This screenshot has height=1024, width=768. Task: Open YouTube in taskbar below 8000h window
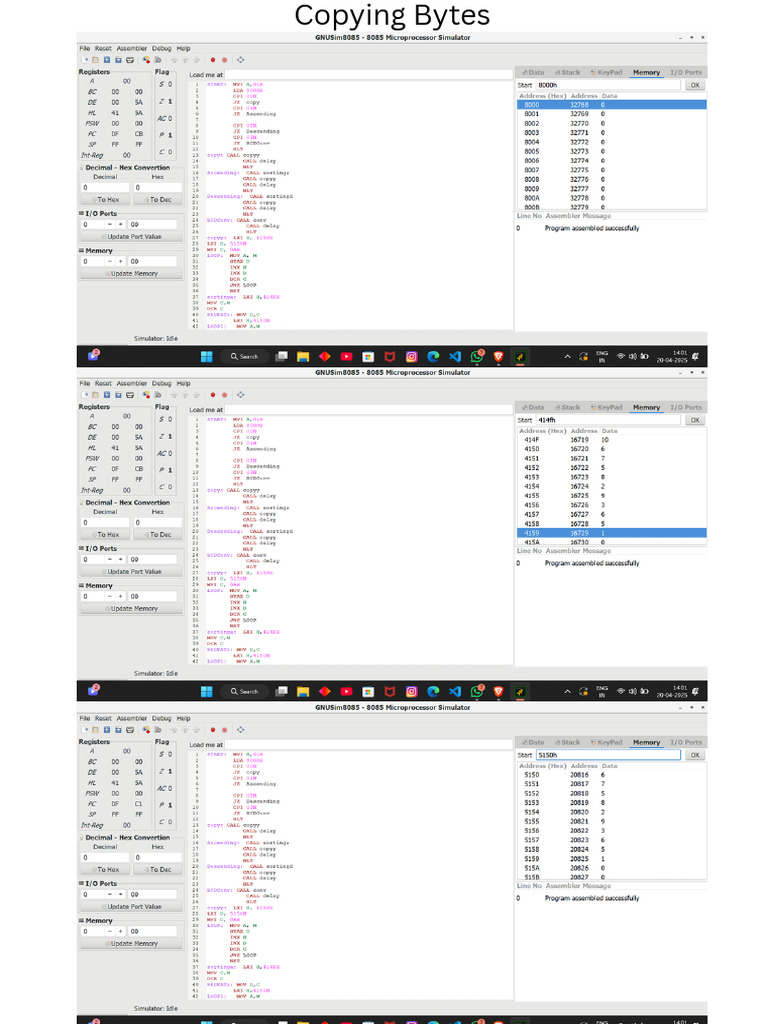pyautogui.click(x=346, y=357)
